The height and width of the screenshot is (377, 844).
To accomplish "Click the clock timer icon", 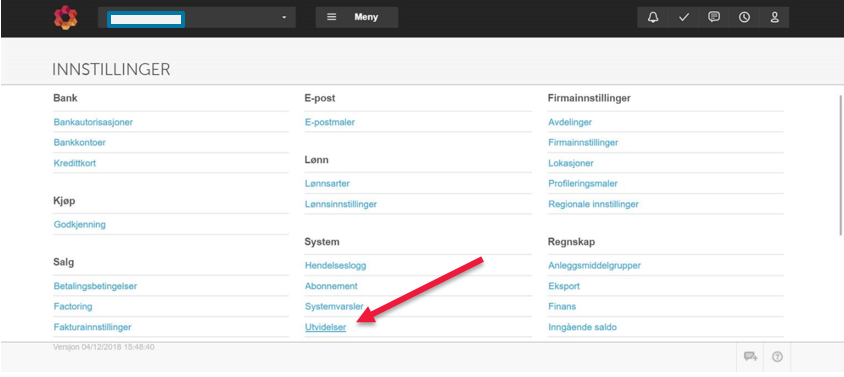I will (x=744, y=17).
